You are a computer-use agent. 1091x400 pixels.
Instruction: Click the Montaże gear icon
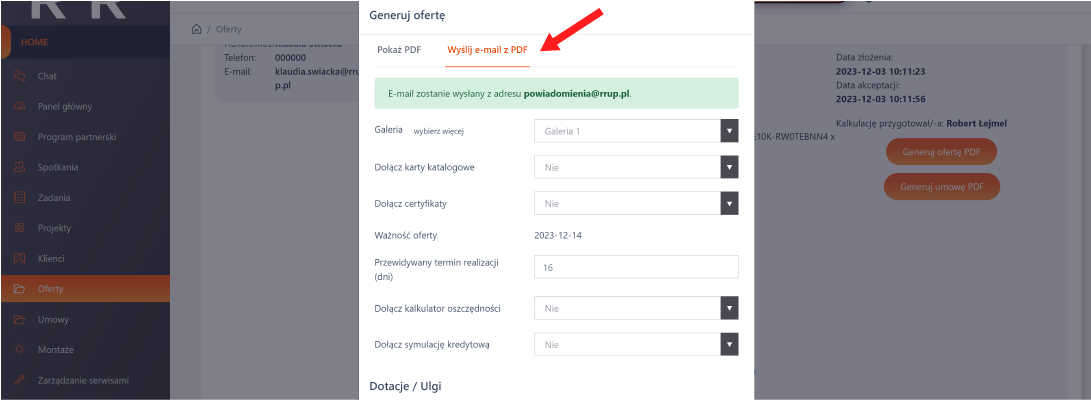(x=20, y=349)
